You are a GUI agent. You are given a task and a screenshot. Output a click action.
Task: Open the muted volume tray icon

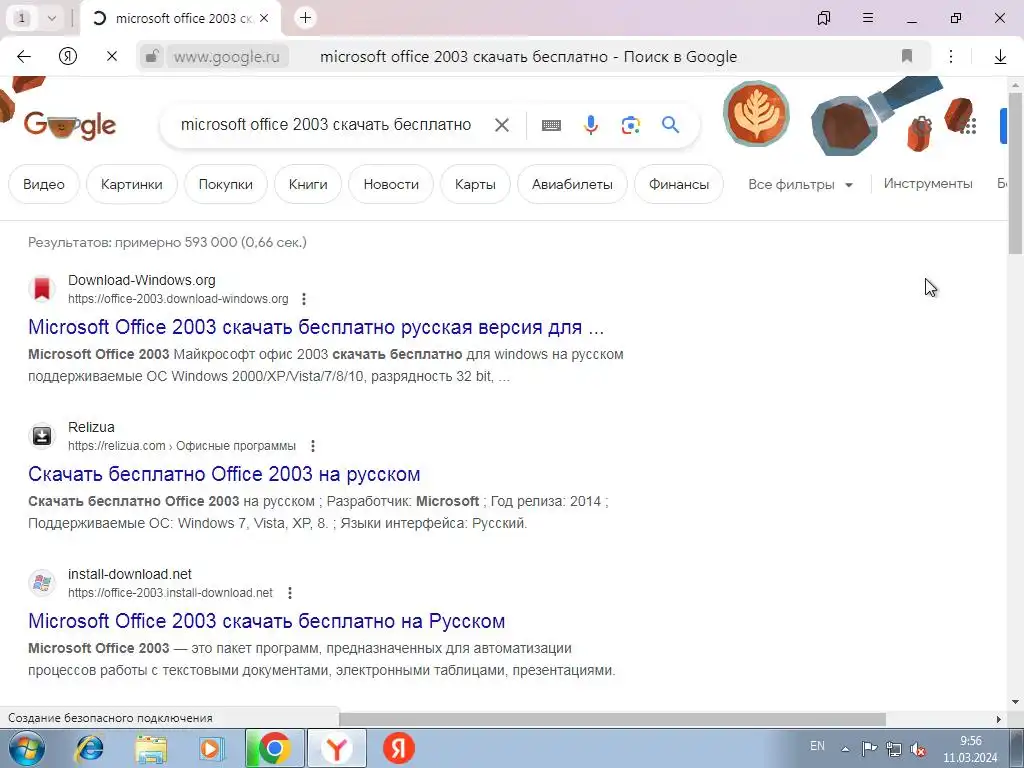pos(918,749)
